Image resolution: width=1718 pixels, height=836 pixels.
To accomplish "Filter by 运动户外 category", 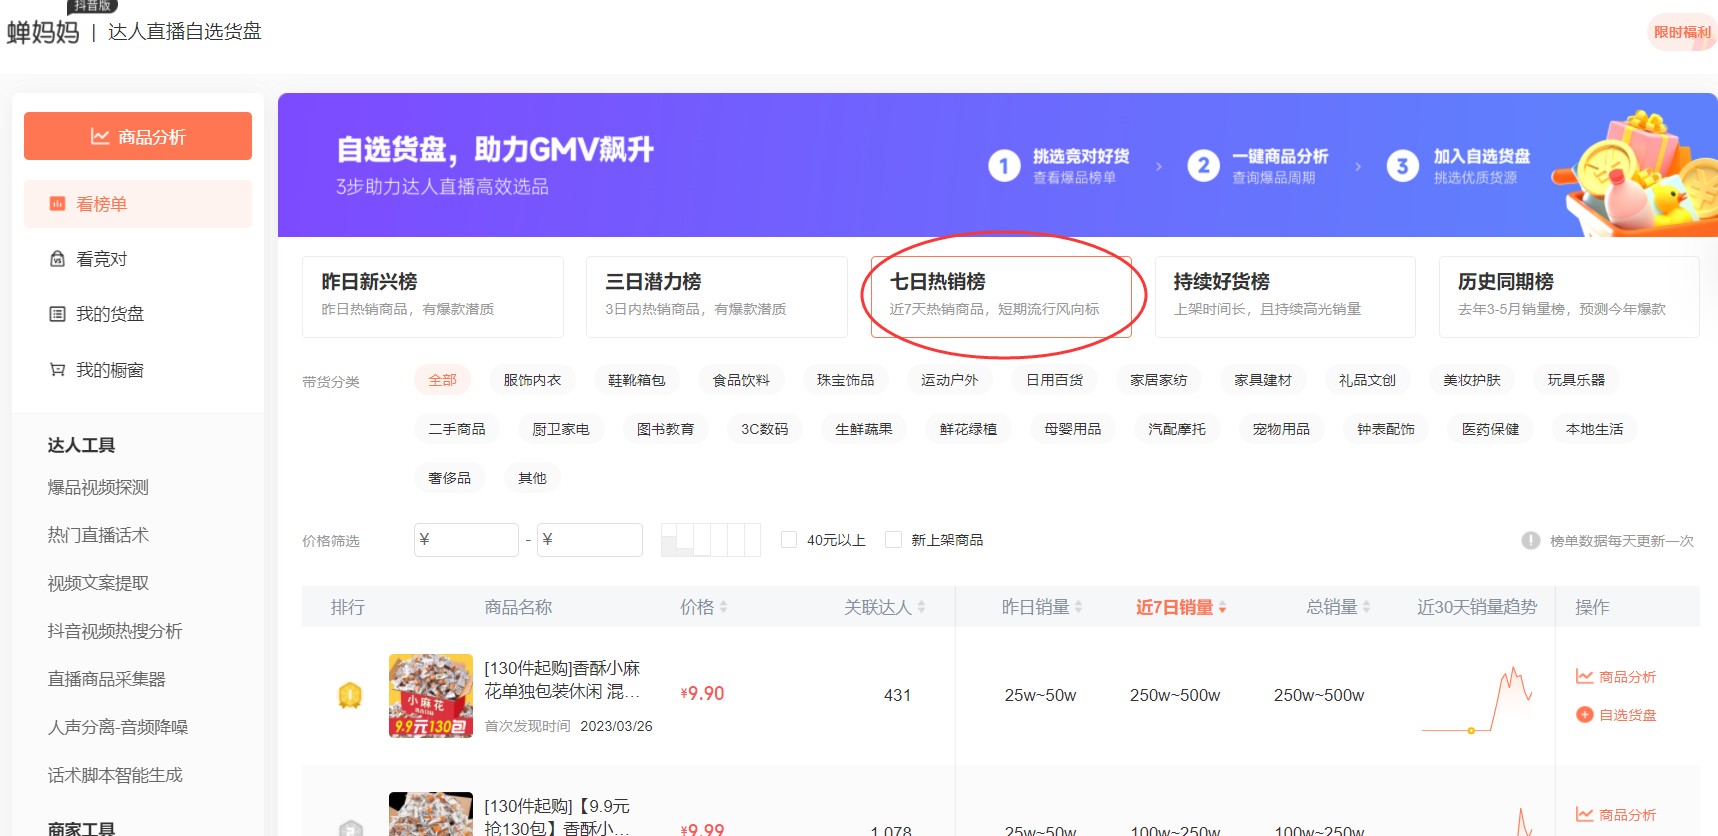I will (x=949, y=380).
